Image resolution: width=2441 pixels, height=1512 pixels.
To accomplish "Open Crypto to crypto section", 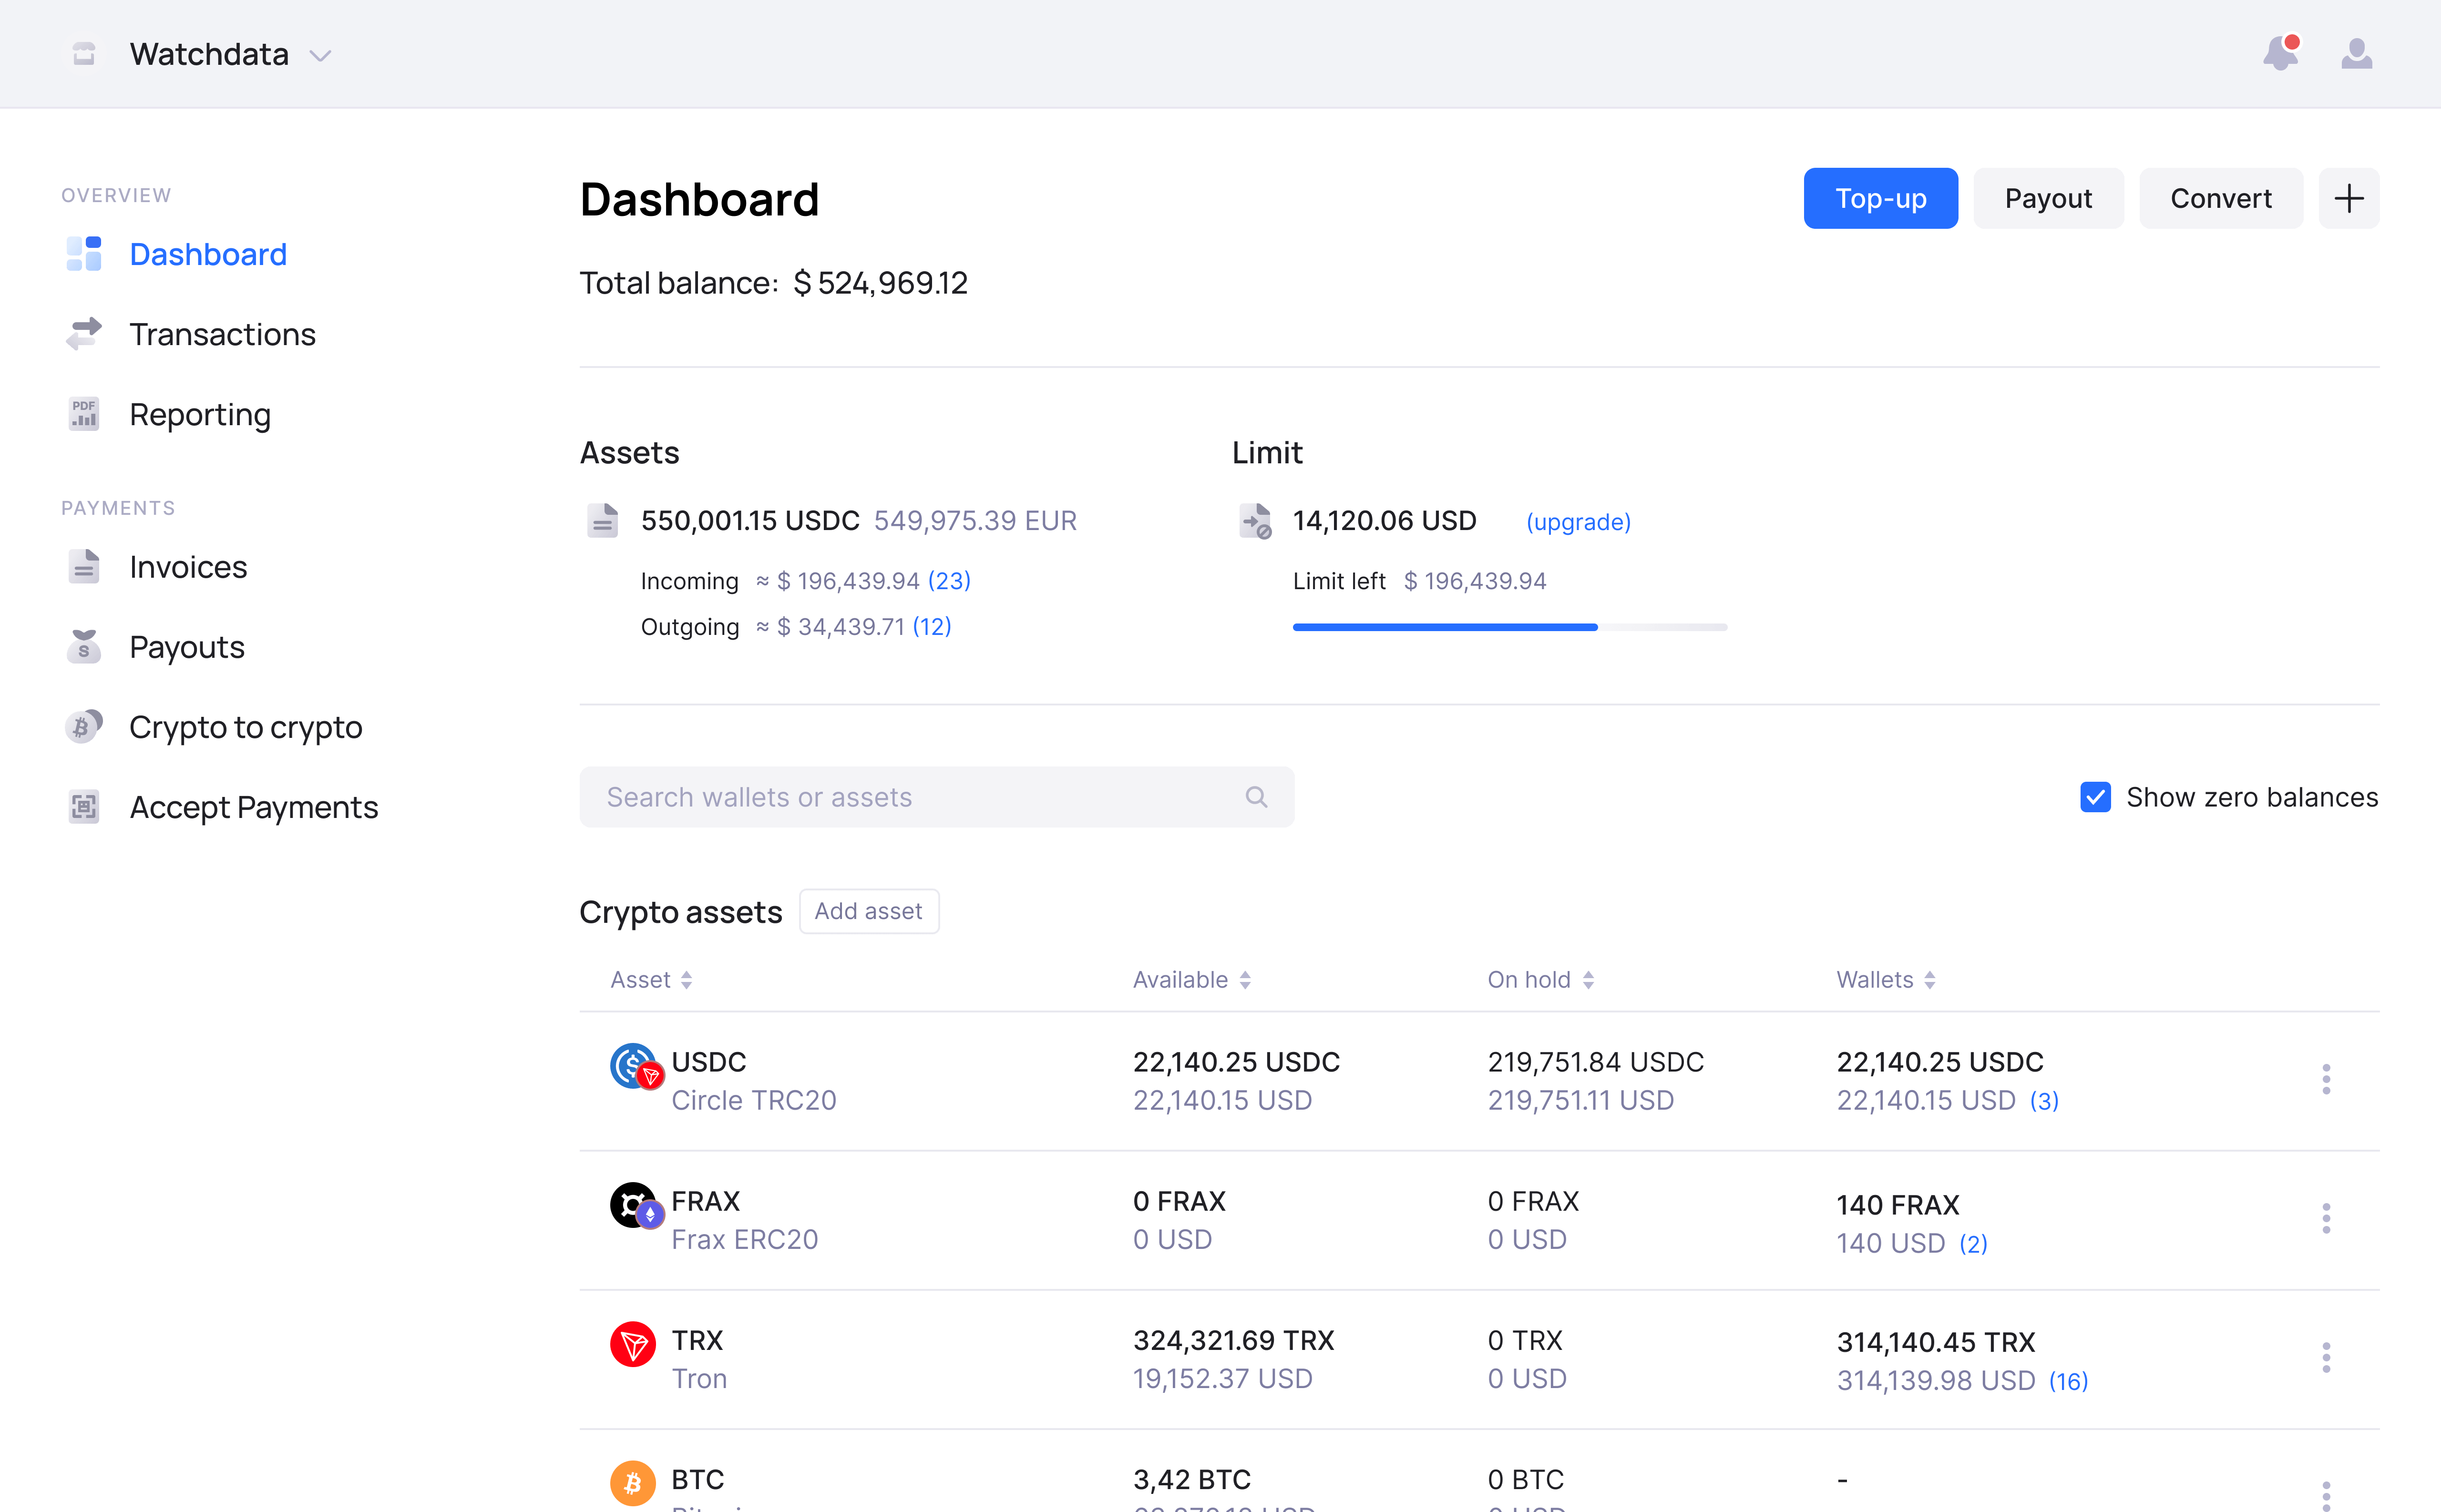I will coord(246,728).
